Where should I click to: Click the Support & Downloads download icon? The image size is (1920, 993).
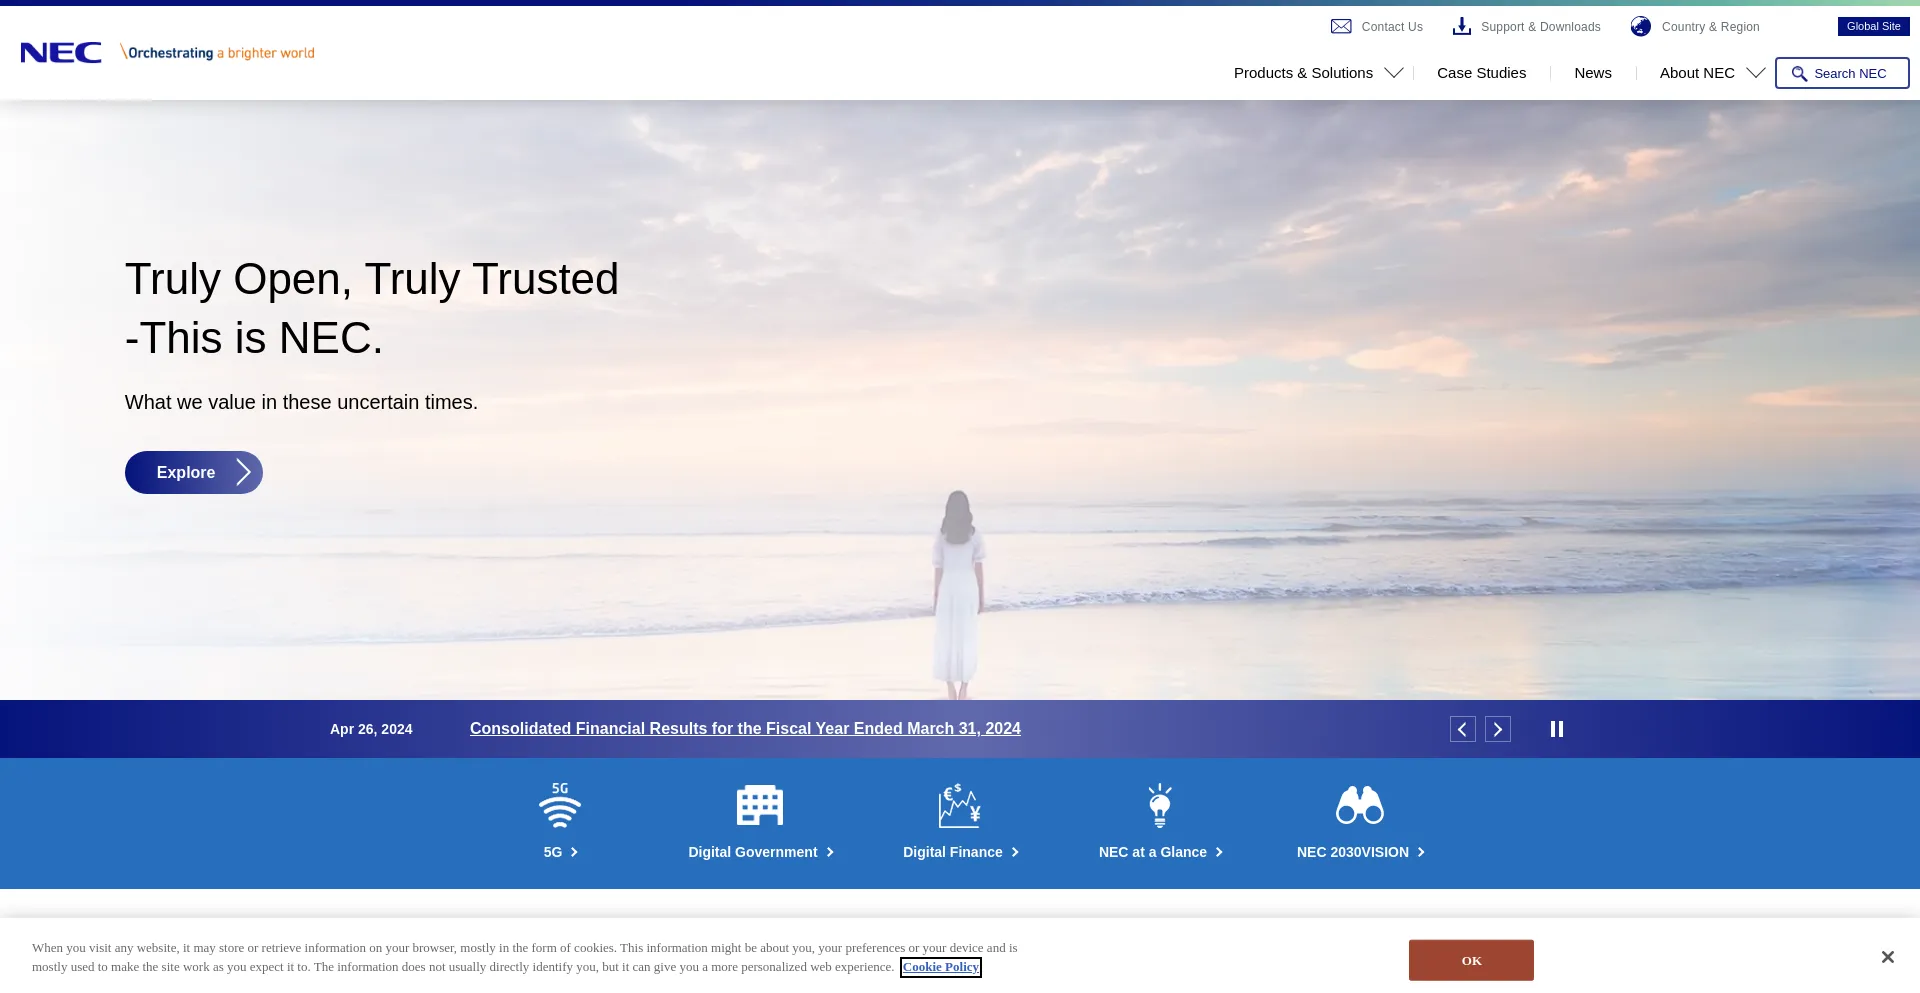click(x=1462, y=26)
